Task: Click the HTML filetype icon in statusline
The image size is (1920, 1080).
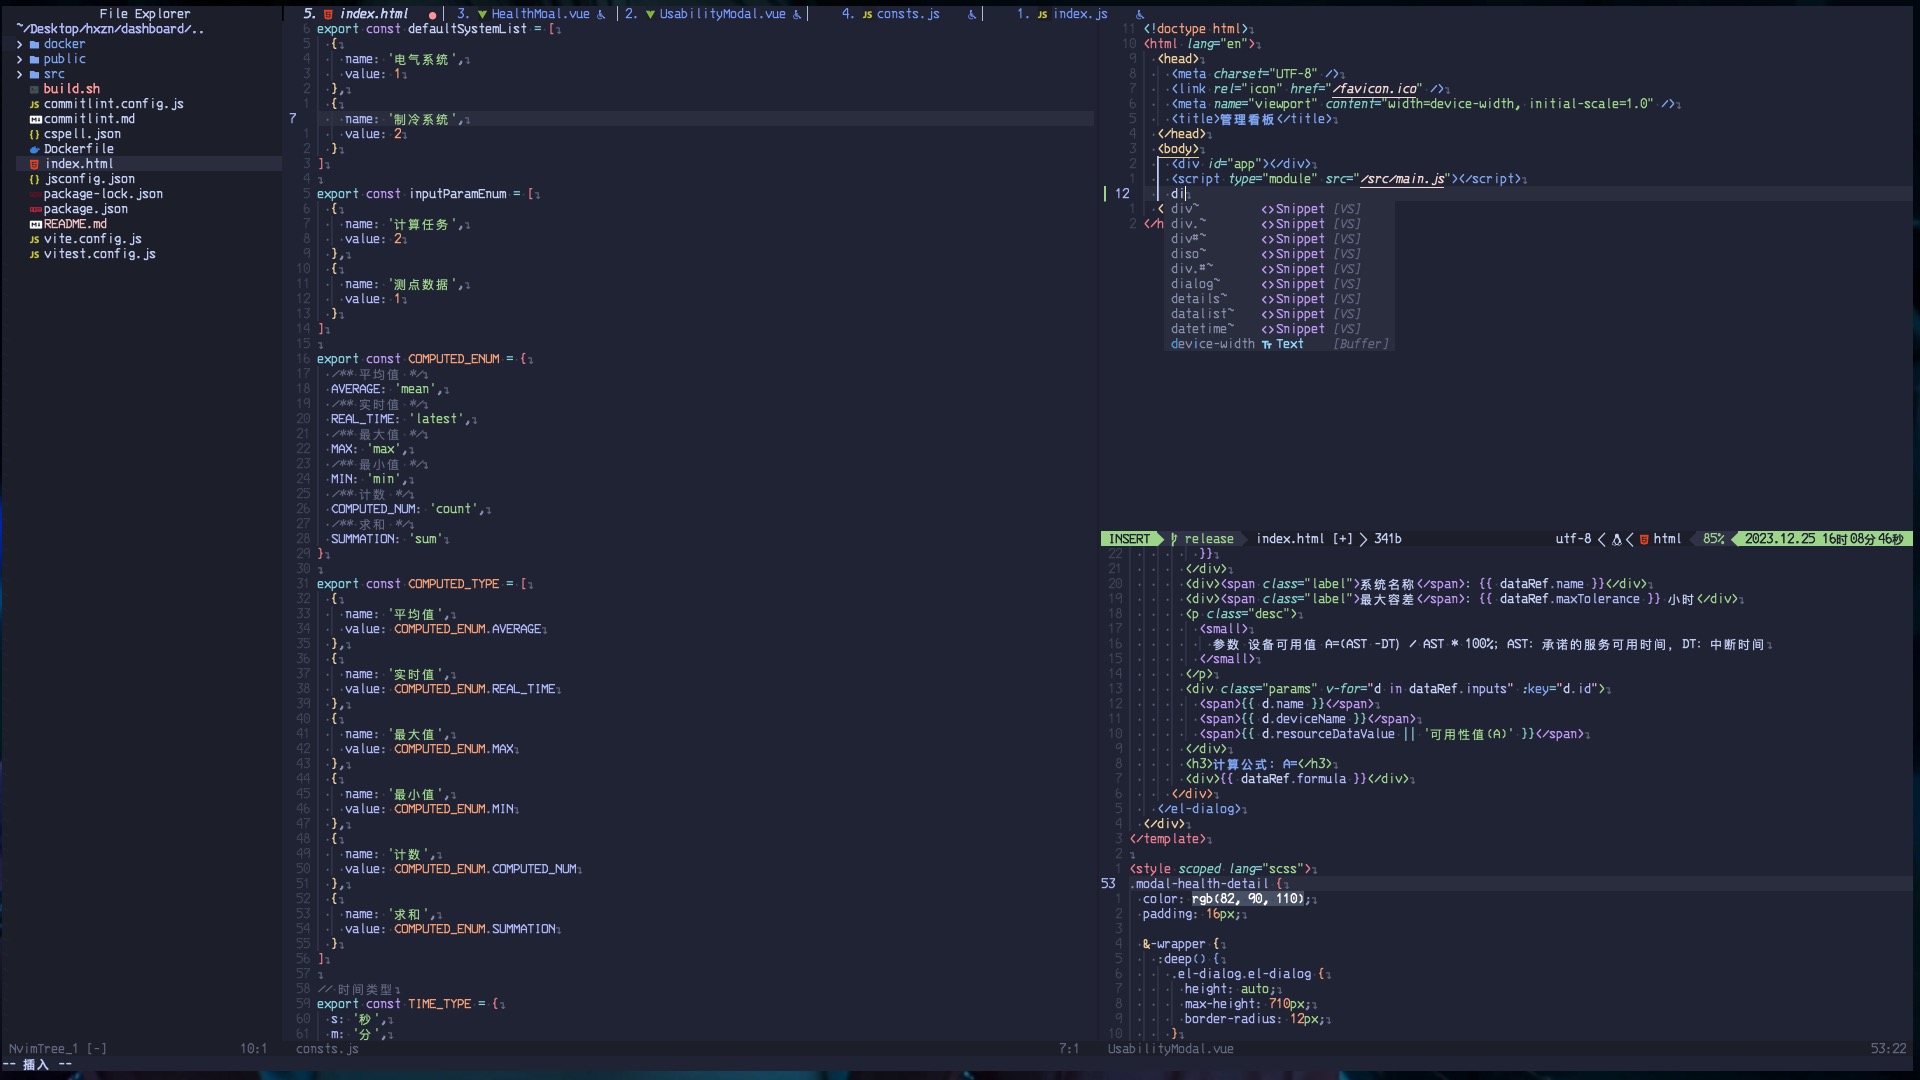Action: tap(1644, 539)
